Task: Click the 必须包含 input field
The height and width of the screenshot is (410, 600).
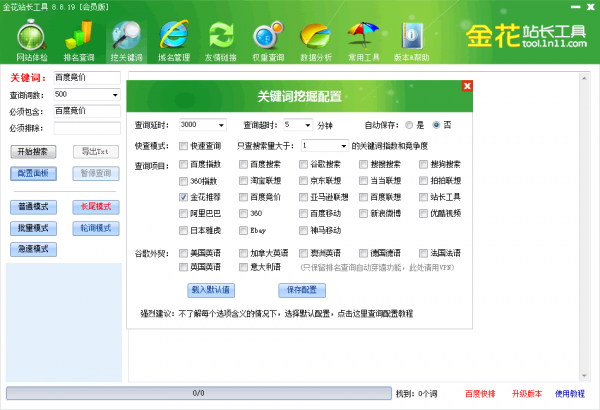Action: 87,111
